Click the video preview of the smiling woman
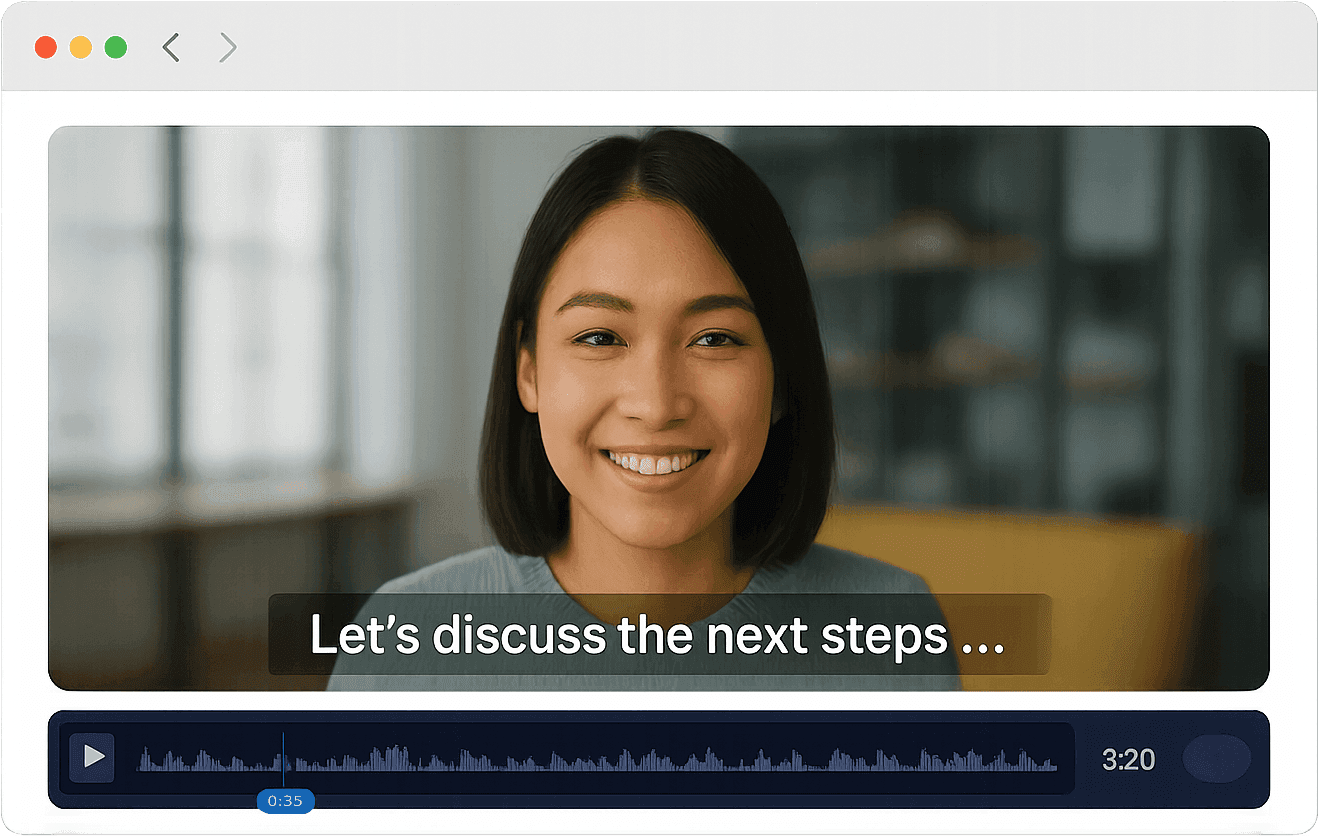1319x836 pixels. [x=659, y=408]
